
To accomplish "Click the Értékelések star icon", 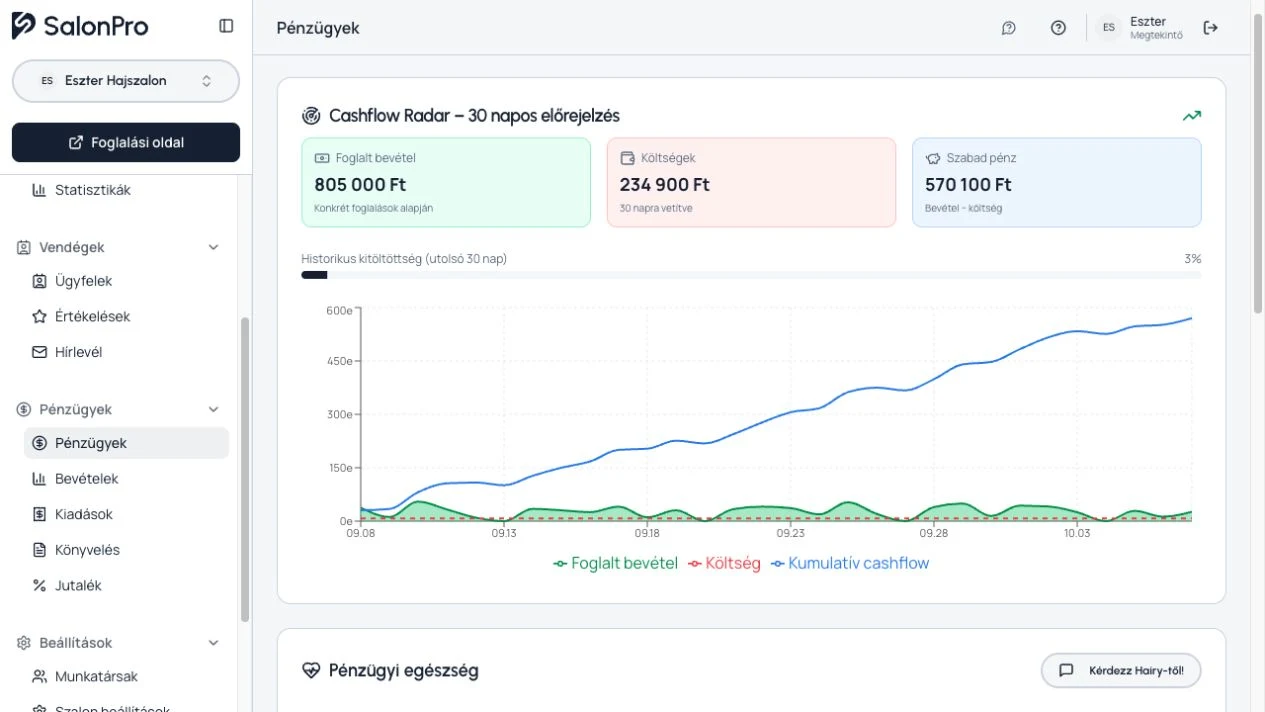I will [x=39, y=316].
